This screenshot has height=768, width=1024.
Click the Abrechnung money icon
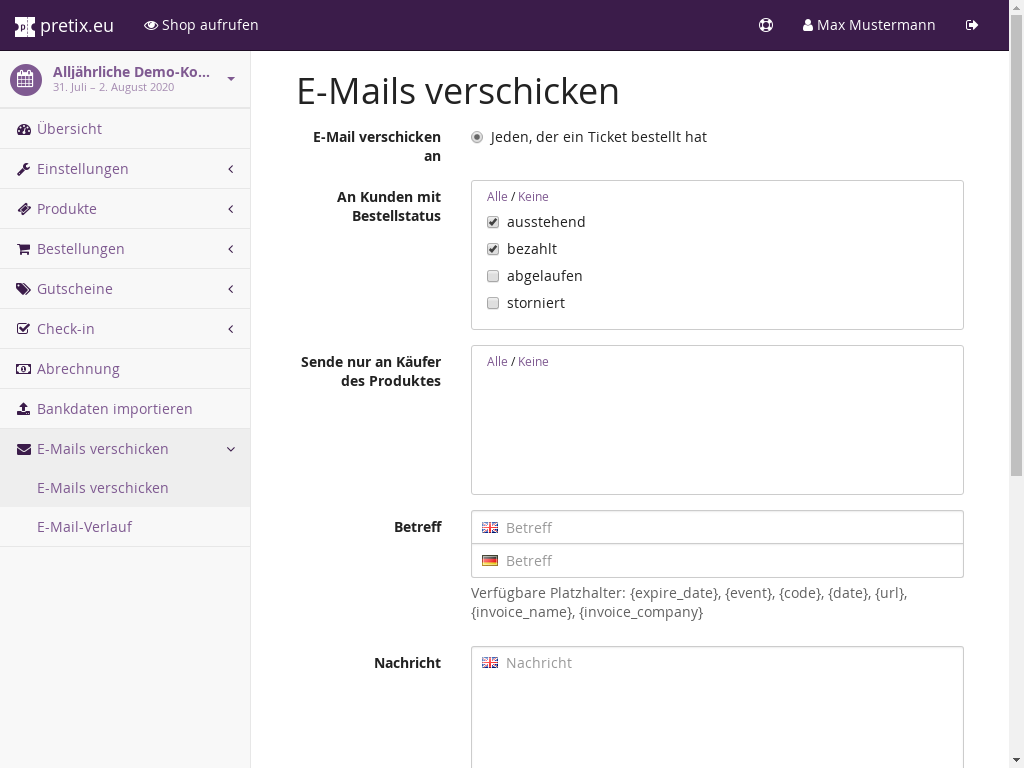click(24, 369)
